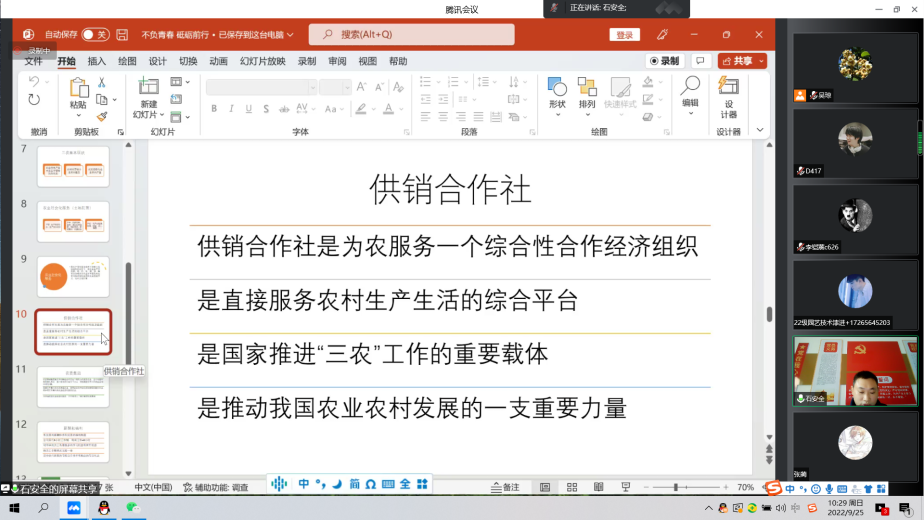Click the Paste (粘贴) icon
The width and height of the screenshot is (924, 520).
coord(78,88)
